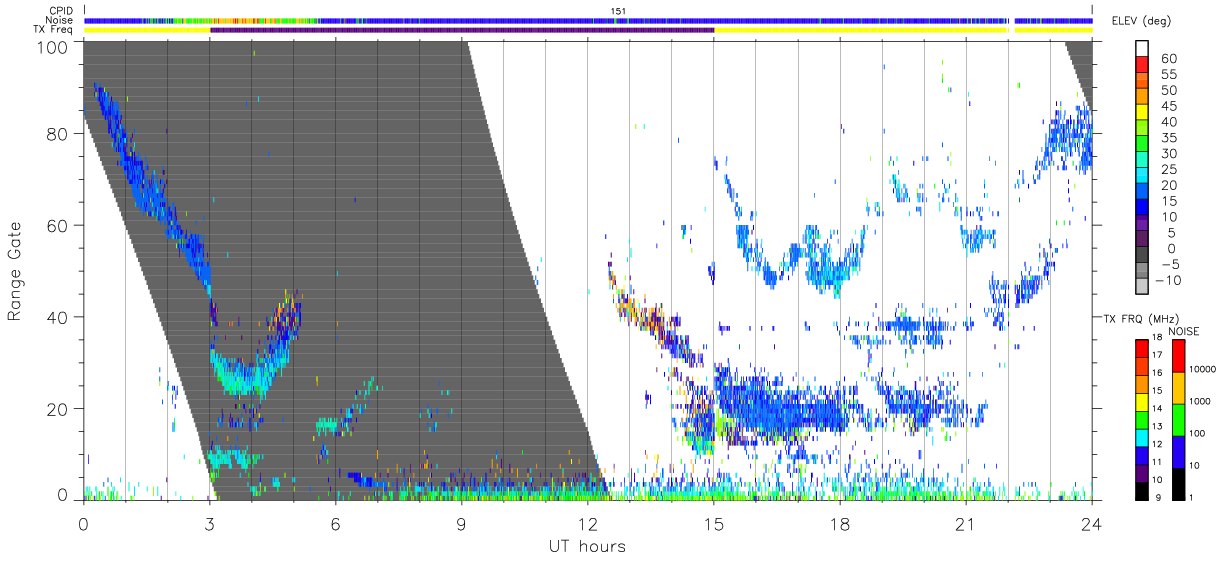The height and width of the screenshot is (567, 1228).
Task: Click the 'ELEV (deg)' legend title
Action: (1141, 20)
